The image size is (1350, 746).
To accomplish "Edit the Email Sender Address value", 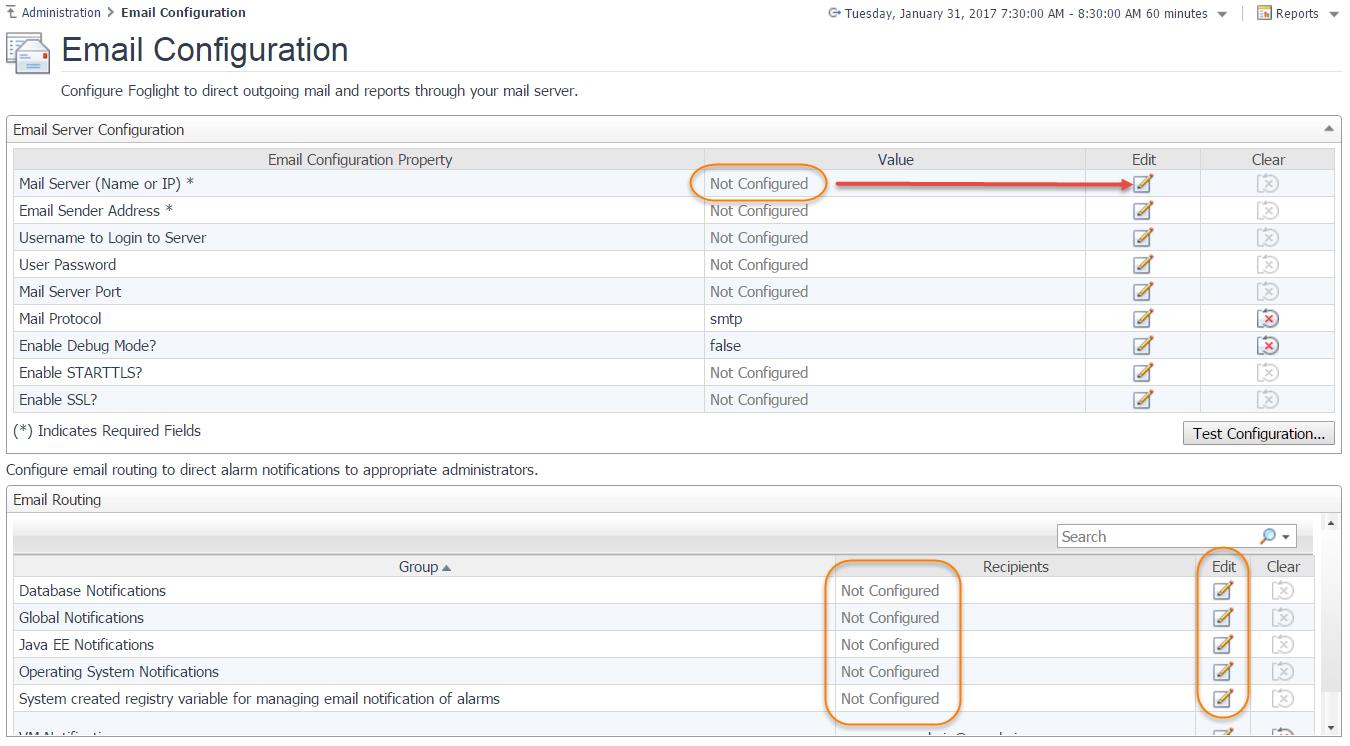I will (1143, 211).
